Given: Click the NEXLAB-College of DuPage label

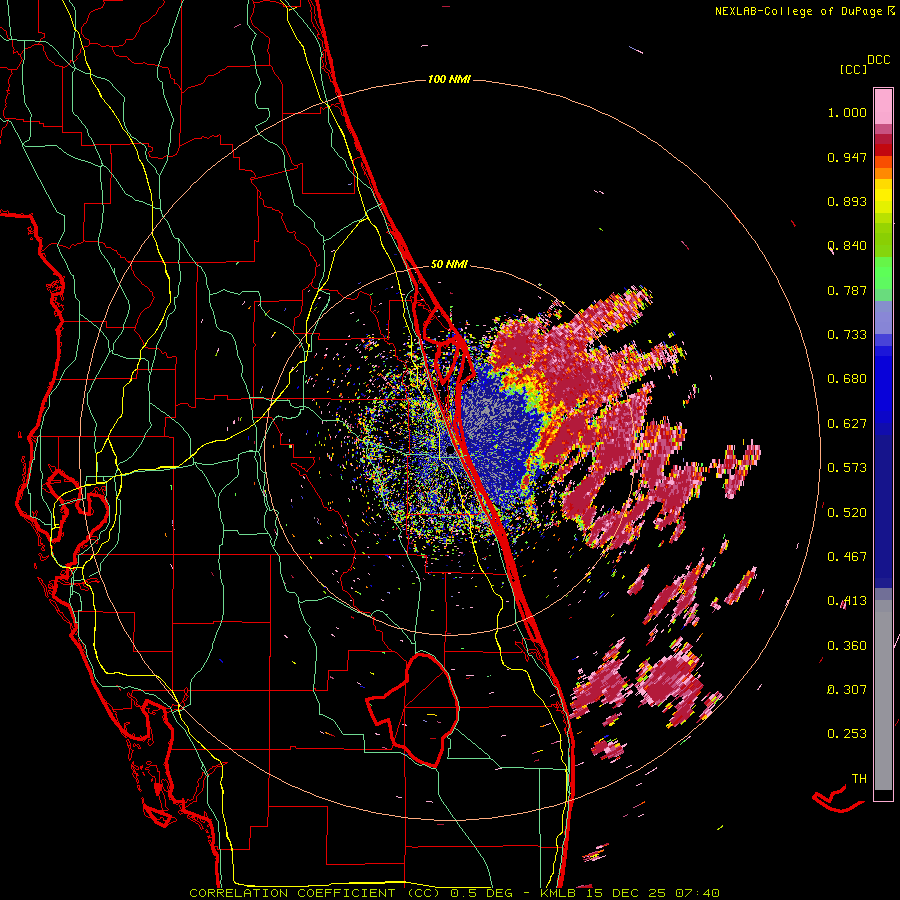Looking at the screenshot, I should pos(798,11).
